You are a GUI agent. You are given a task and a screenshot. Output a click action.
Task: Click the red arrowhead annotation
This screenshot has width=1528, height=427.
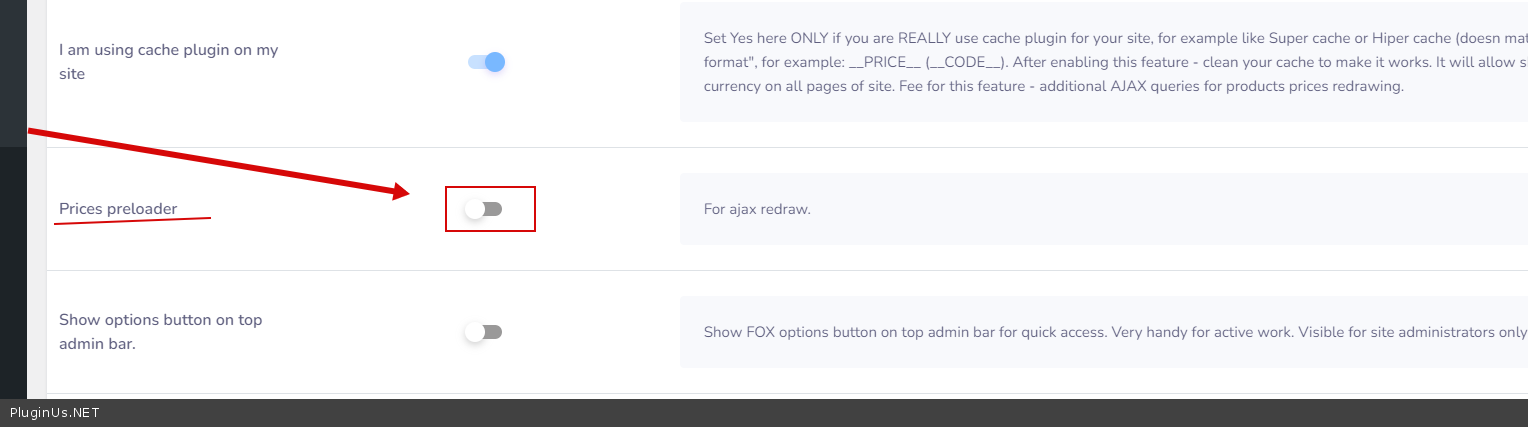[x=400, y=191]
